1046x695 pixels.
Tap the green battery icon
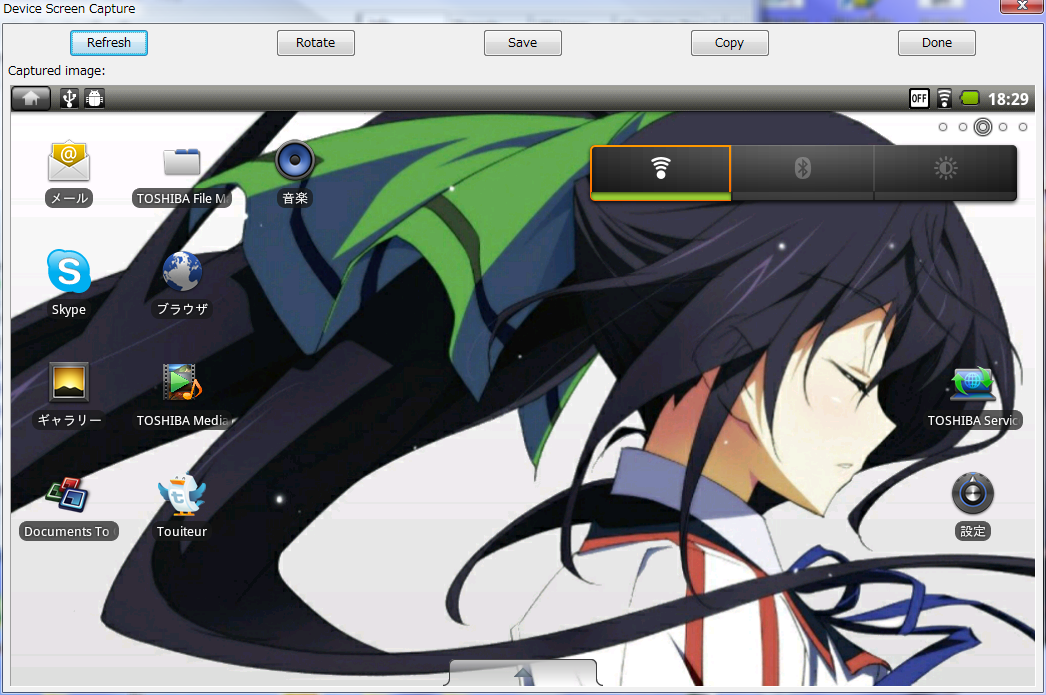(x=969, y=99)
